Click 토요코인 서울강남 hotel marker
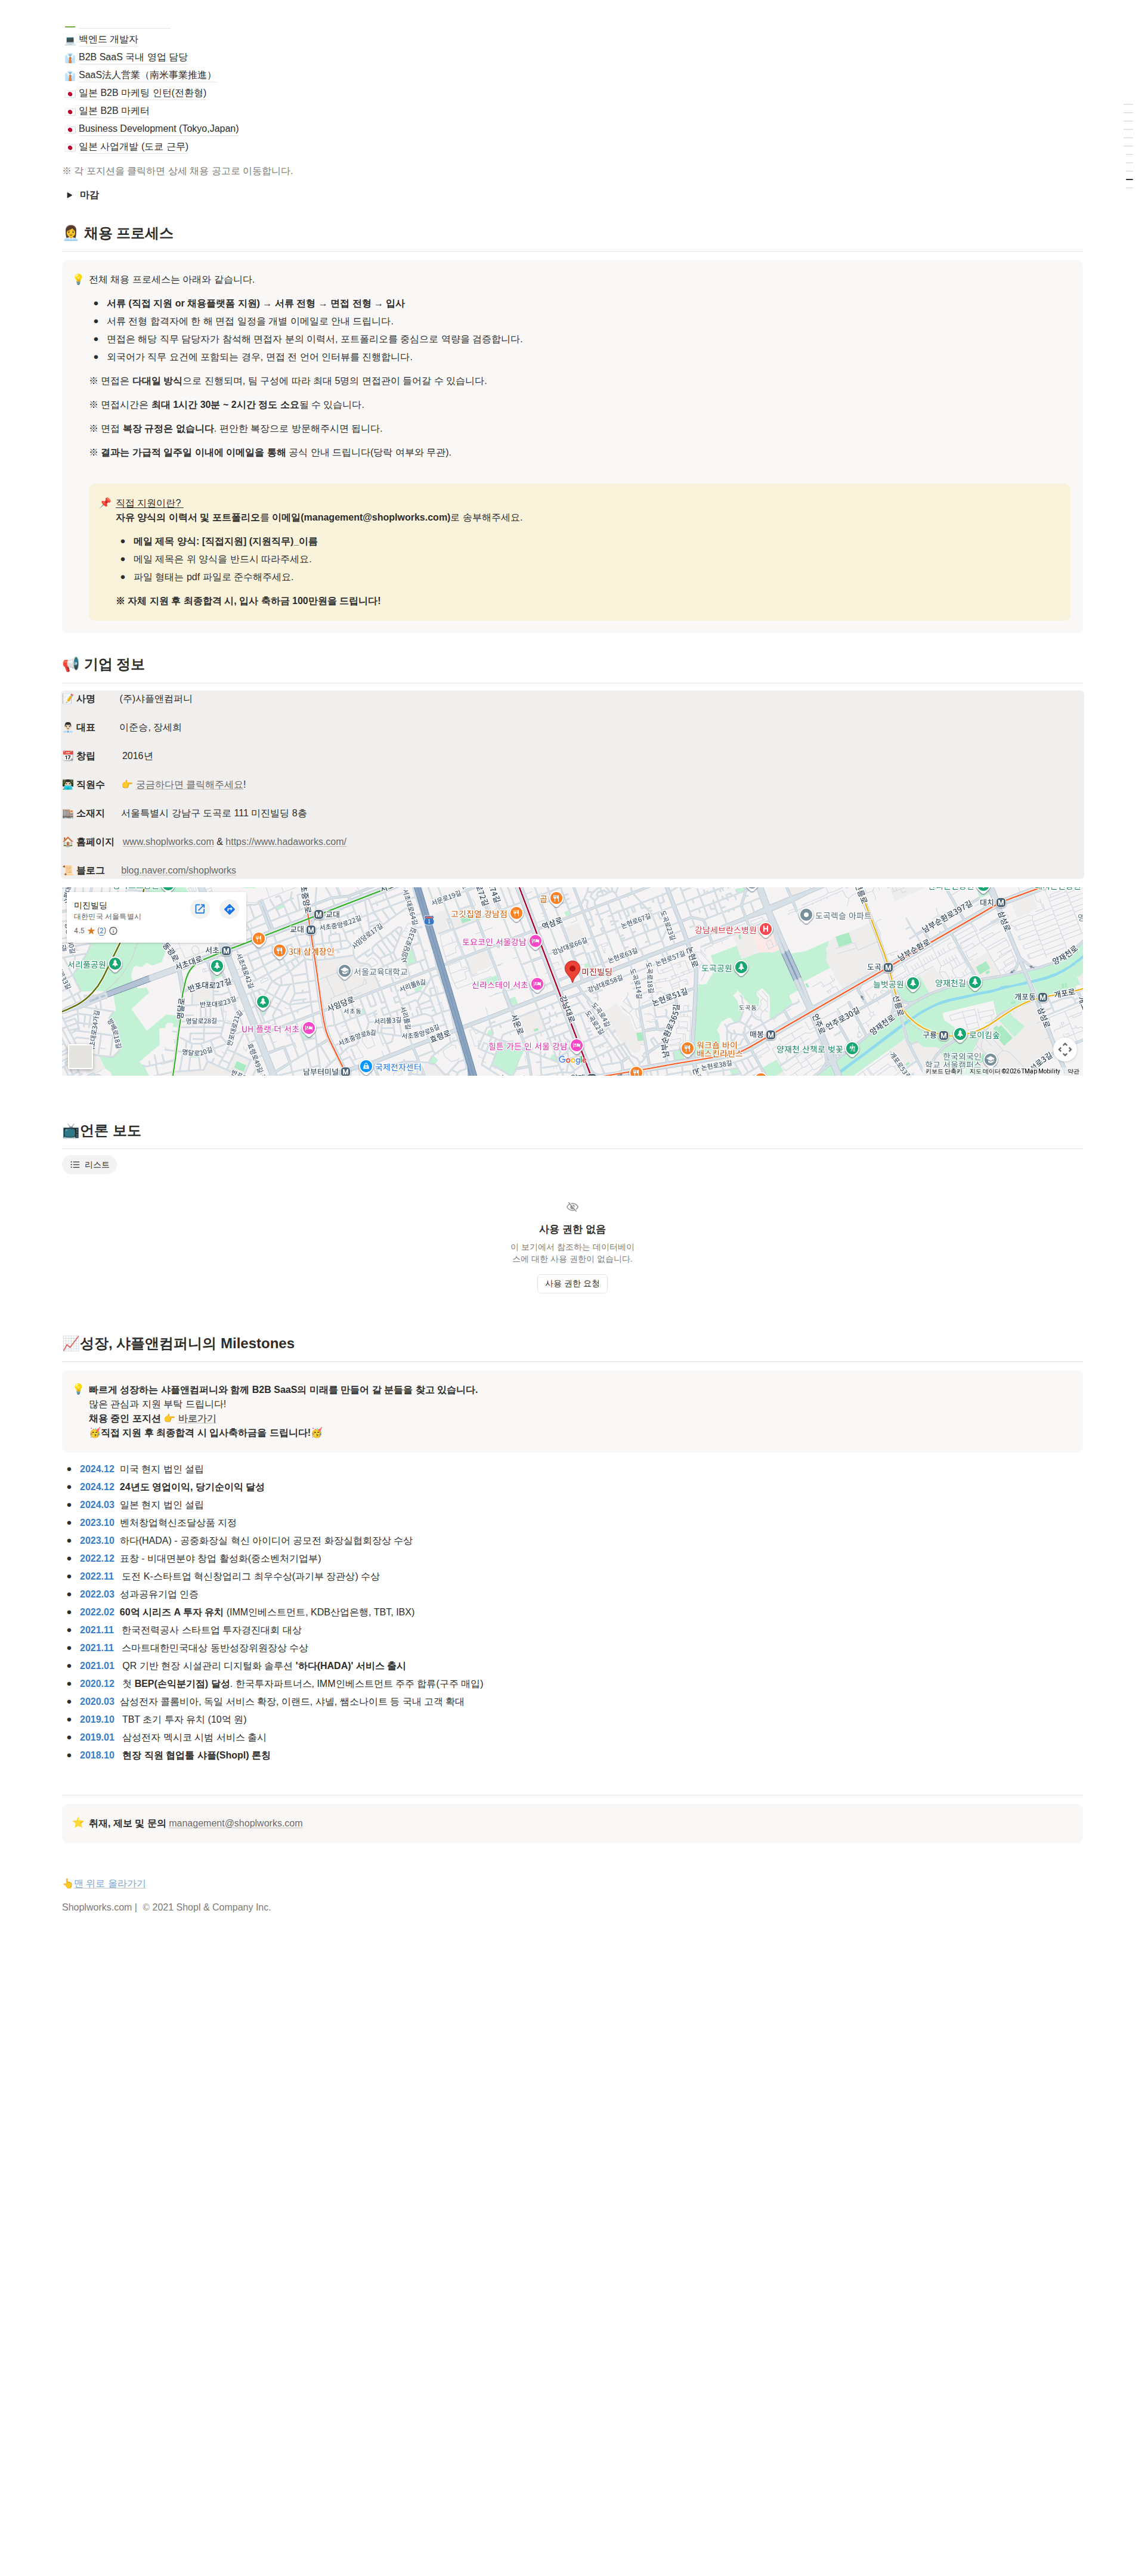This screenshot has height=2576, width=1145. [x=535, y=941]
